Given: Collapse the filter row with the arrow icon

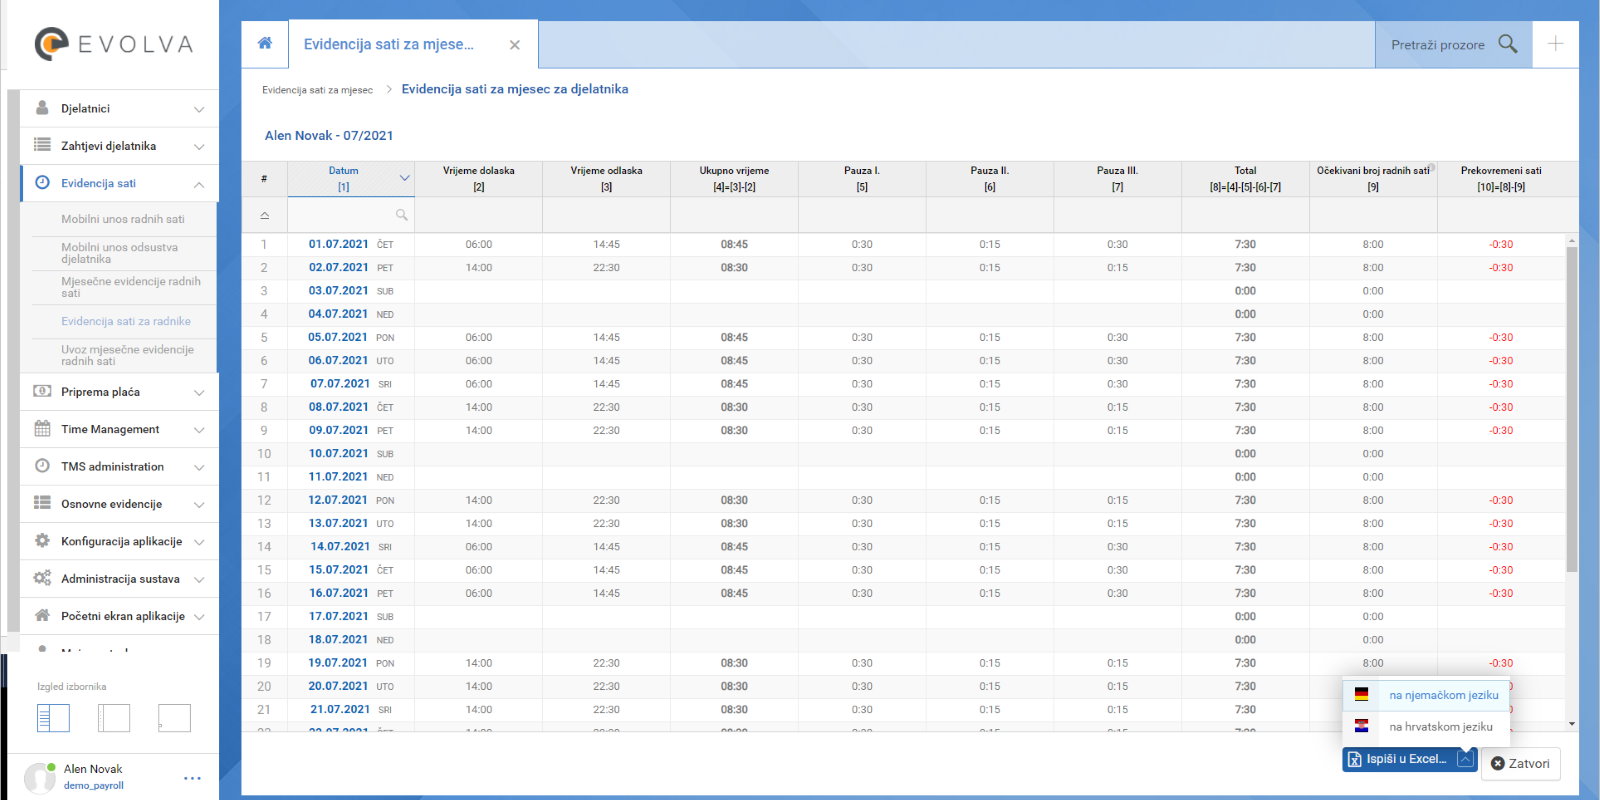Looking at the screenshot, I should point(264,215).
